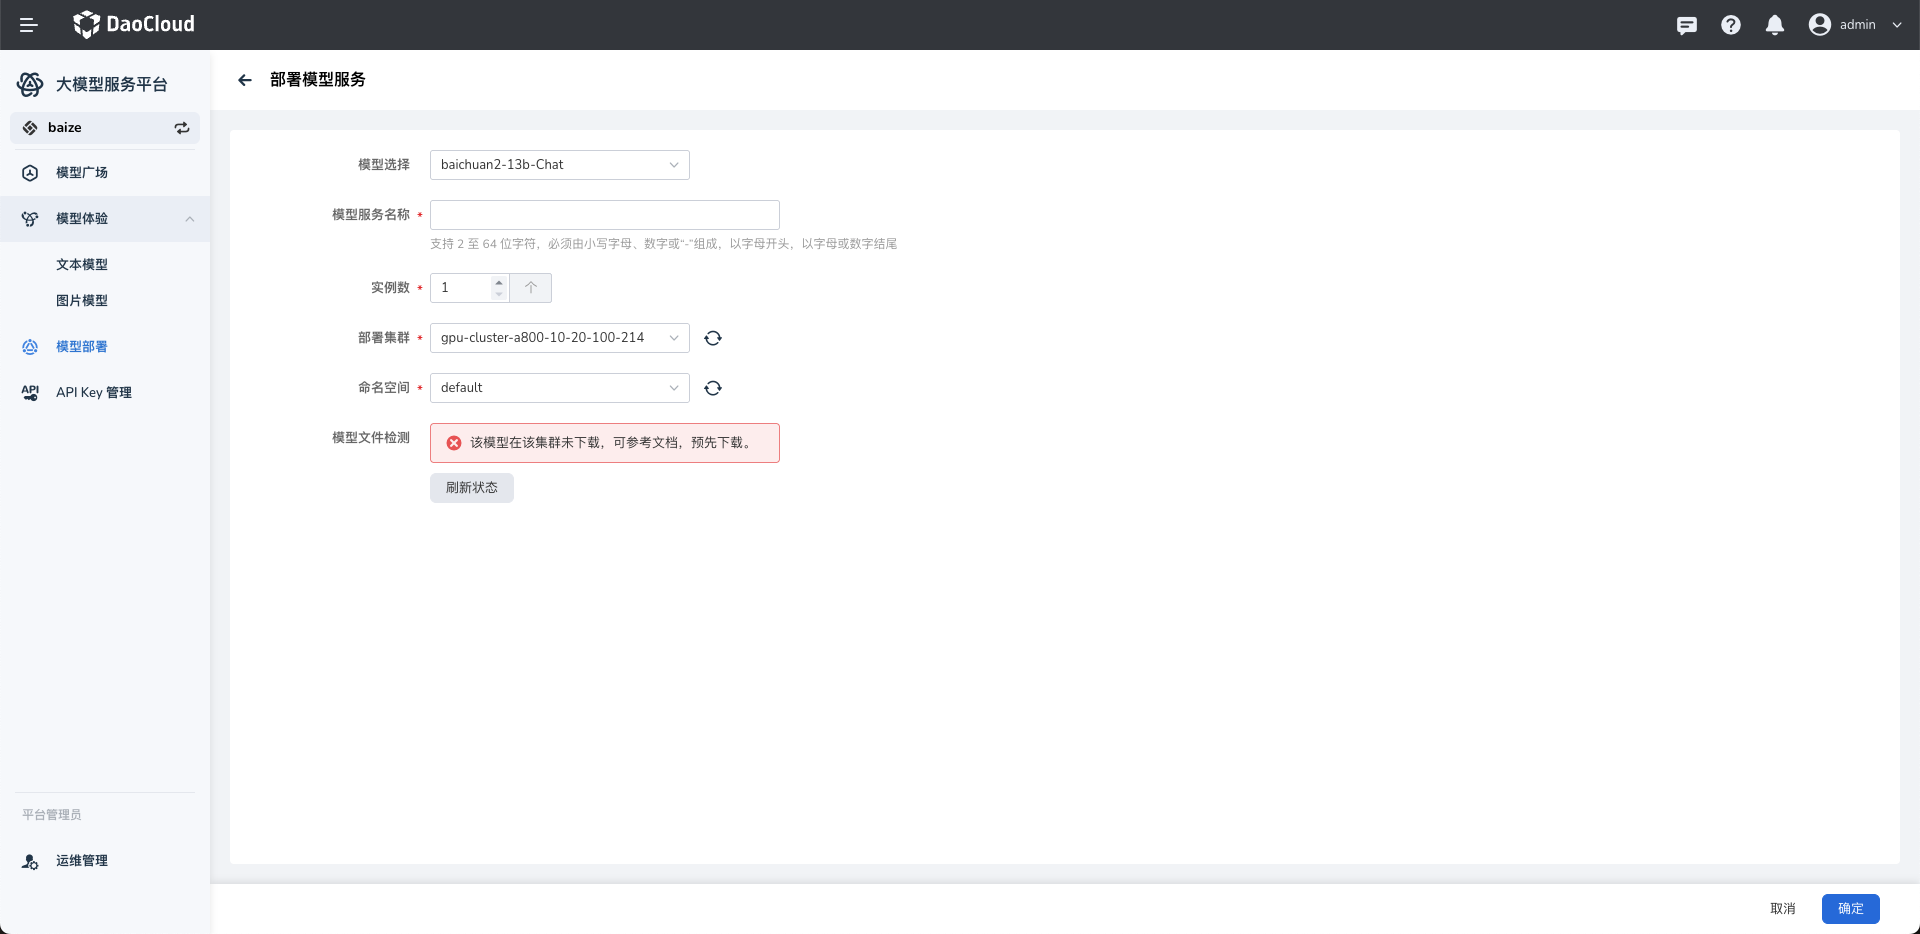Open the 部署集群 cluster dropdown
This screenshot has width=1920, height=934.
[559, 338]
